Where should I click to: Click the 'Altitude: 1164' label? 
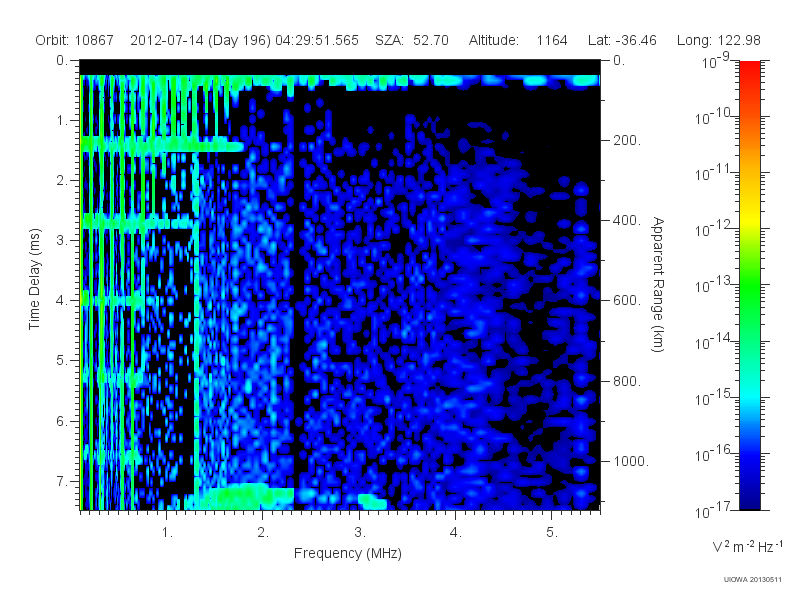coord(518,40)
